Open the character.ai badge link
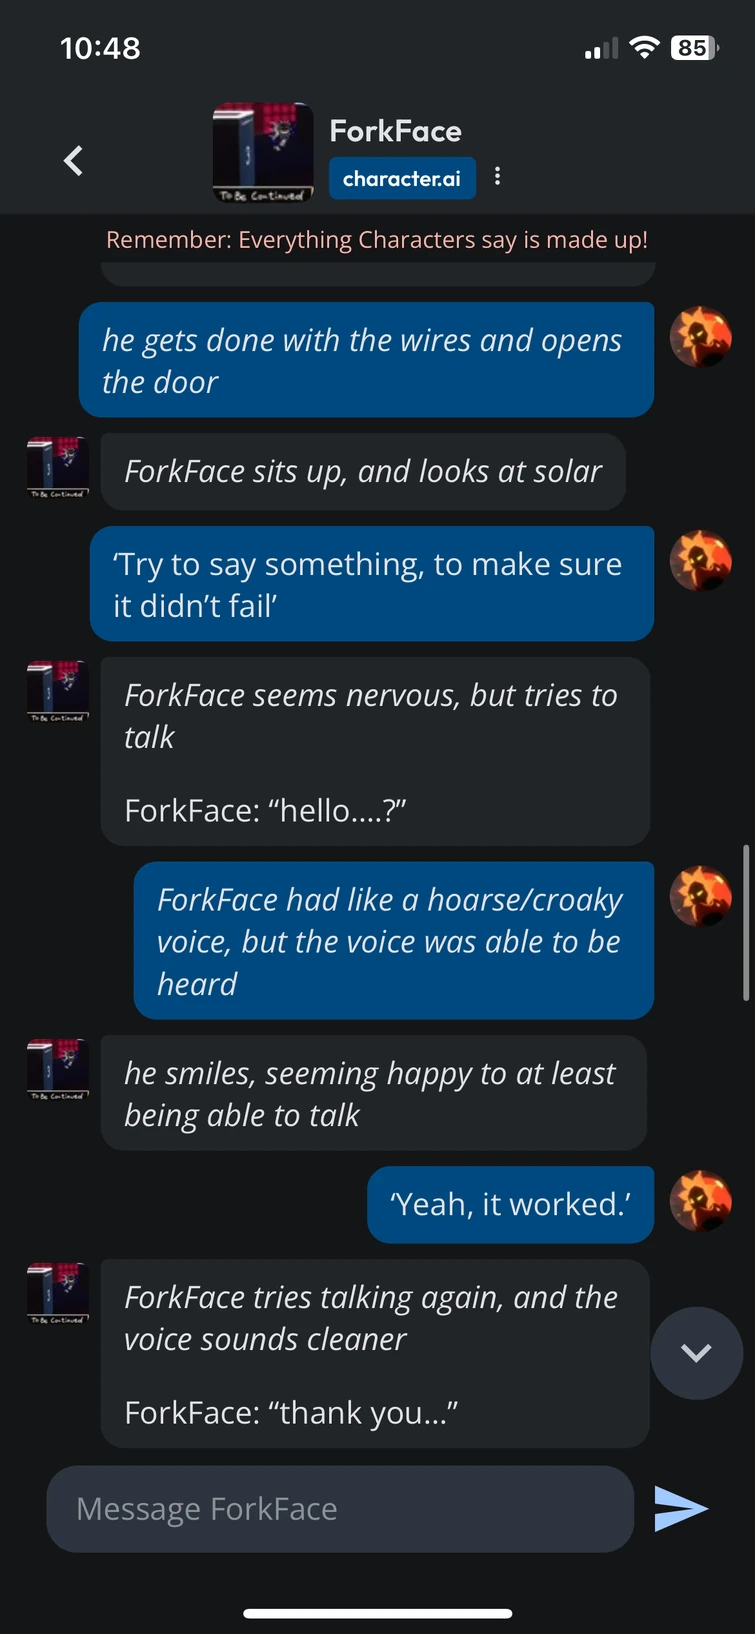The height and width of the screenshot is (1634, 755). coord(402,178)
